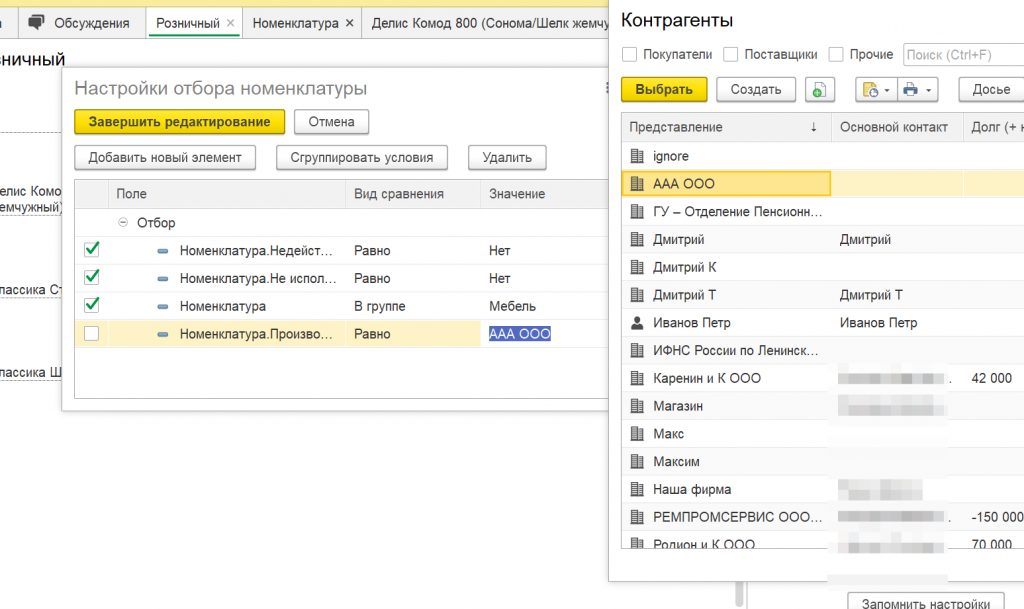Check the Номенклатура.Произво… filter row checkbox
The image size is (1024, 609).
click(x=92, y=334)
